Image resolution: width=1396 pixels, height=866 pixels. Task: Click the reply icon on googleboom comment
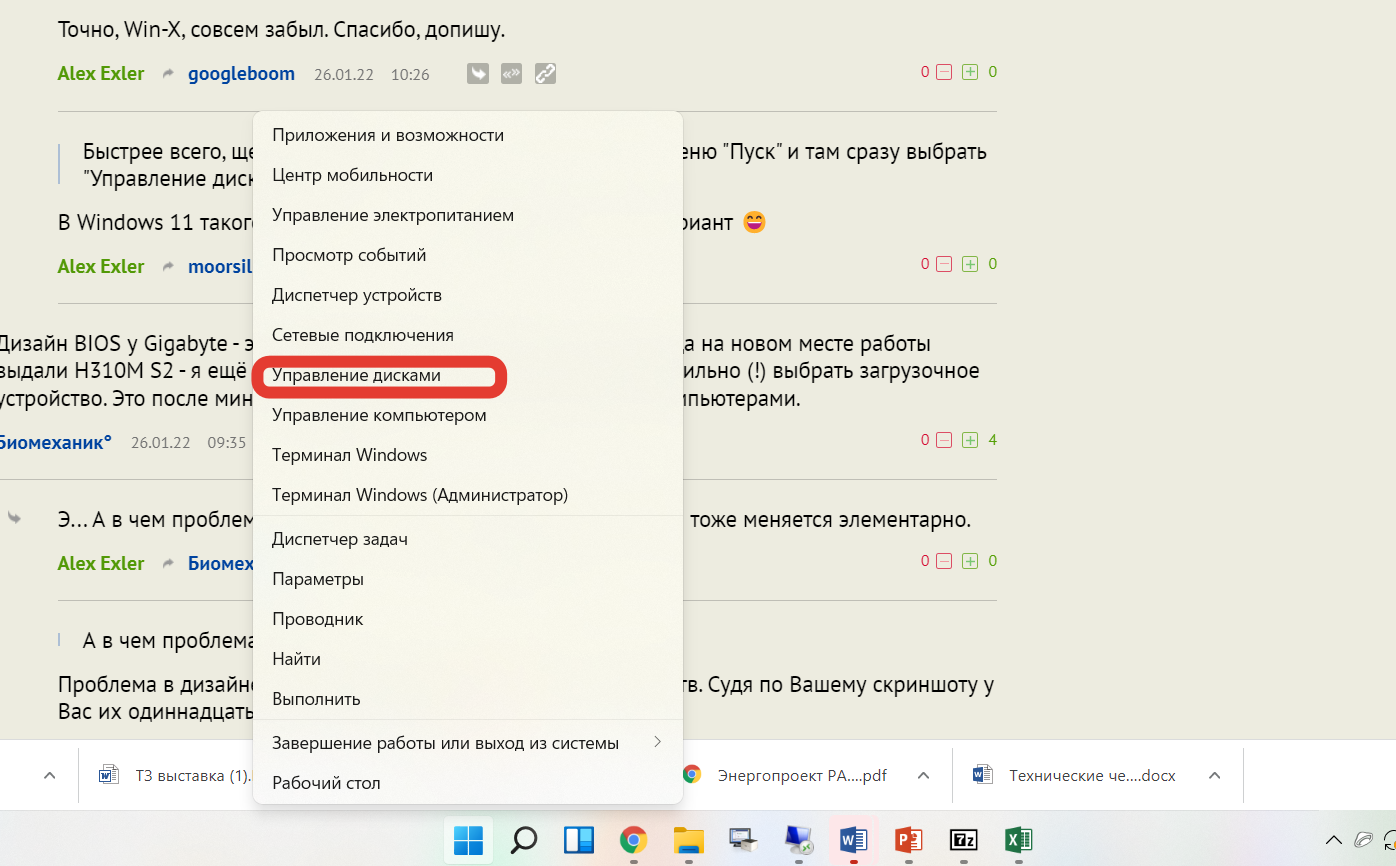[x=478, y=73]
